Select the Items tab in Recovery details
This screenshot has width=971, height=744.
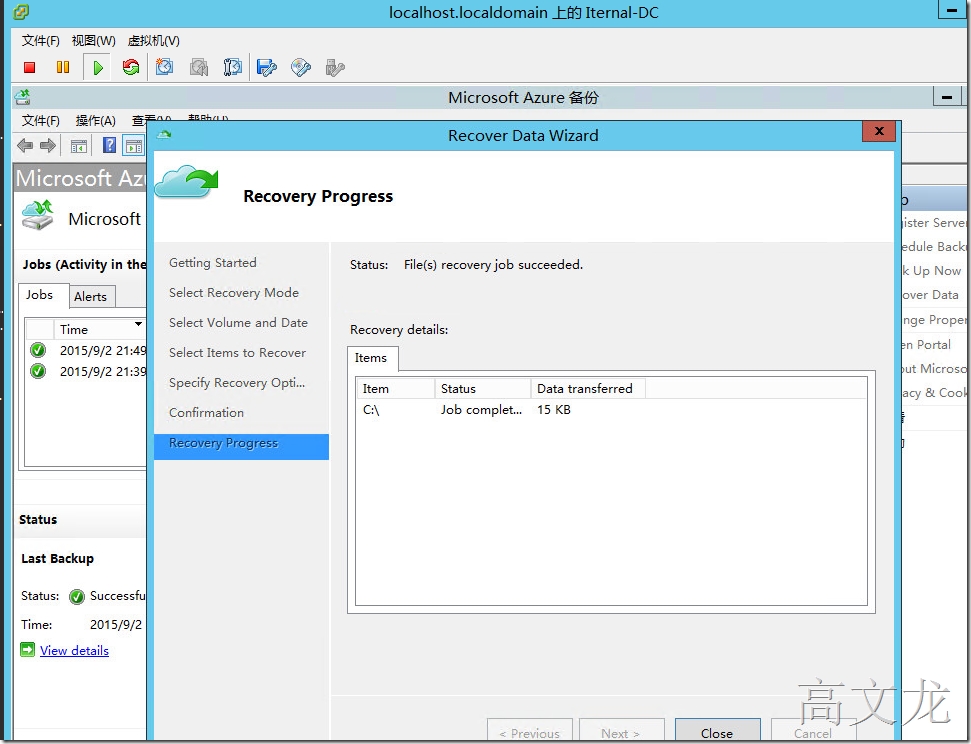pyautogui.click(x=371, y=358)
